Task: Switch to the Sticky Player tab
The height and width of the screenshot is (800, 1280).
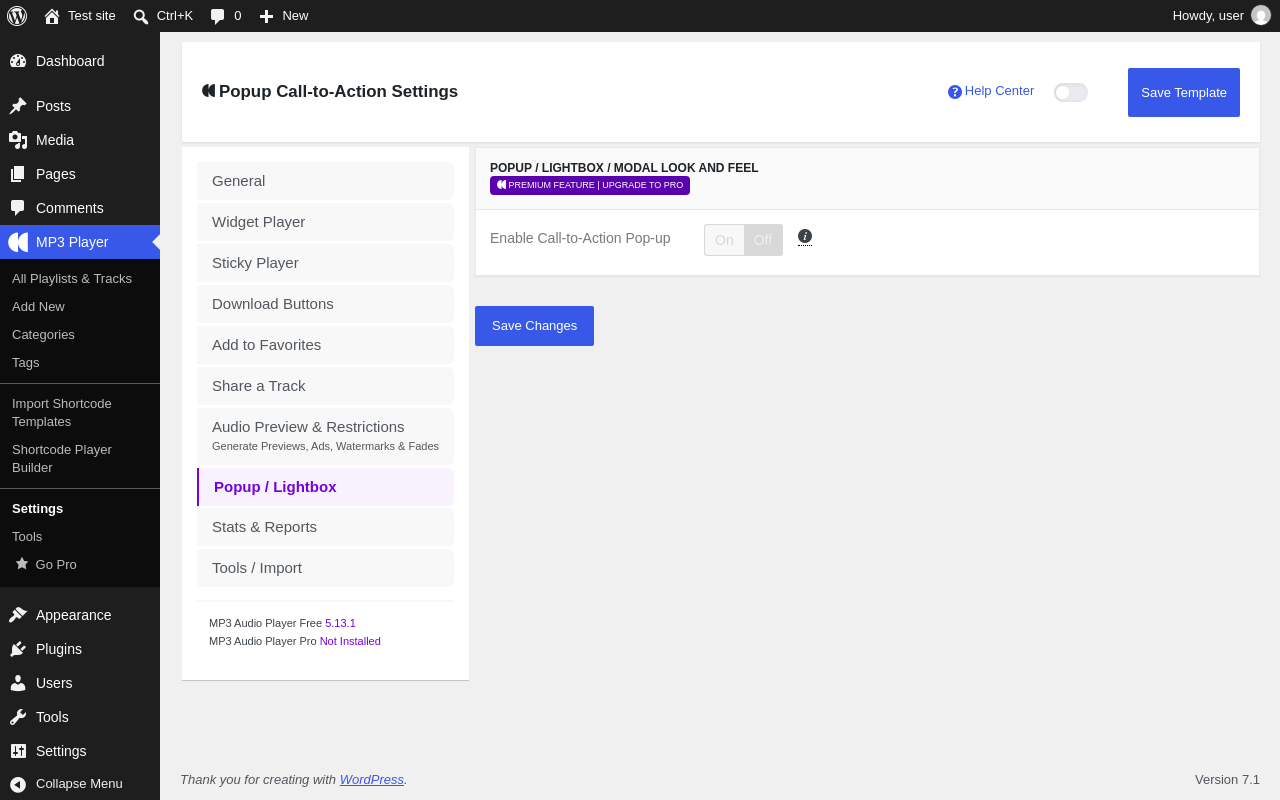Action: (325, 263)
